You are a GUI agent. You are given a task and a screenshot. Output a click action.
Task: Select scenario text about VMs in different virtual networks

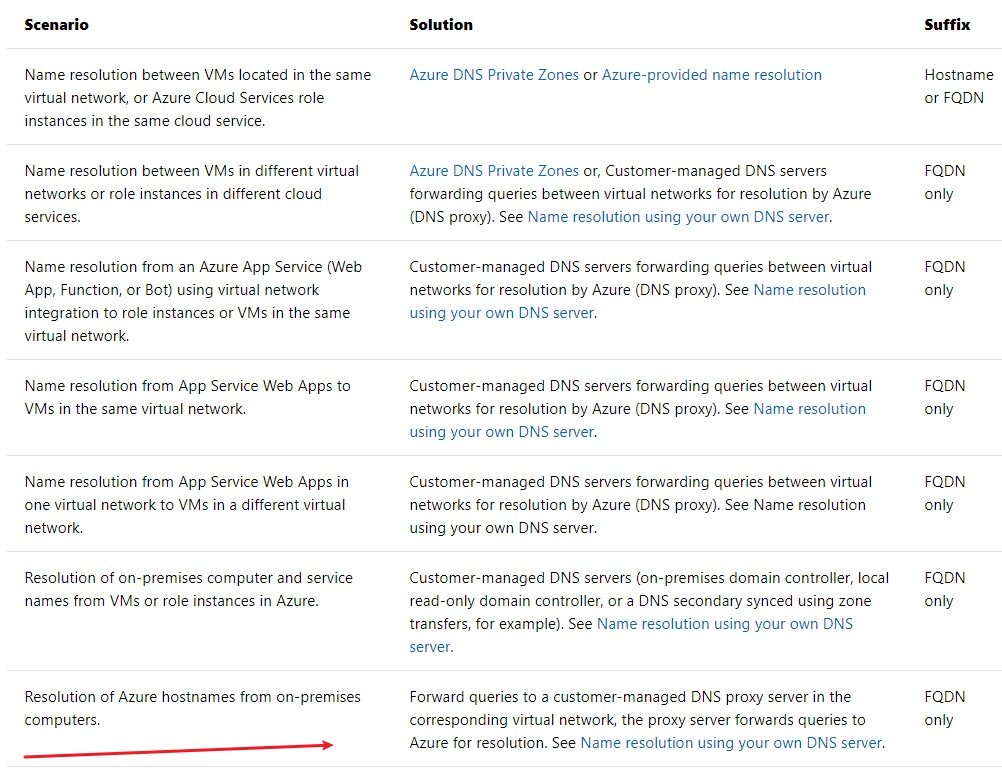(x=191, y=194)
